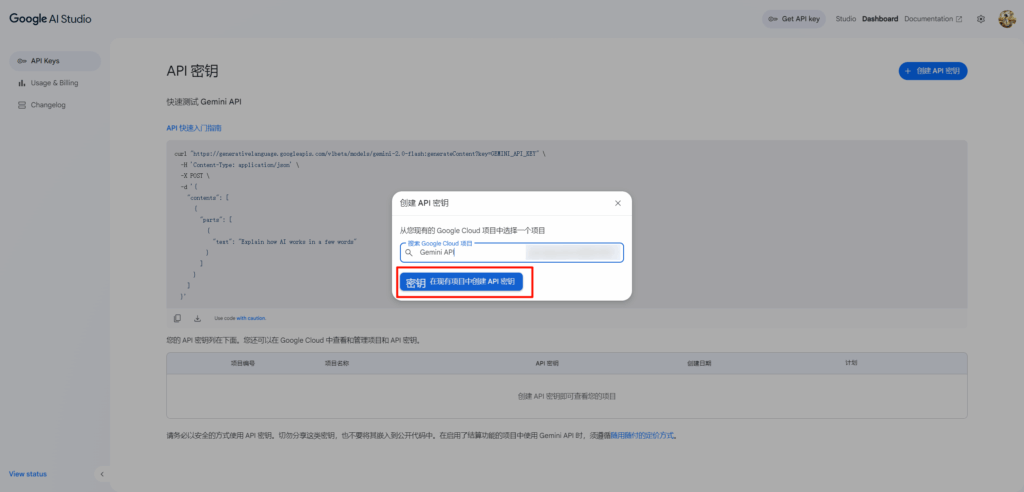The height and width of the screenshot is (492, 1024).
Task: Open the 随用随付的定价方式 link
Action: [x=642, y=435]
